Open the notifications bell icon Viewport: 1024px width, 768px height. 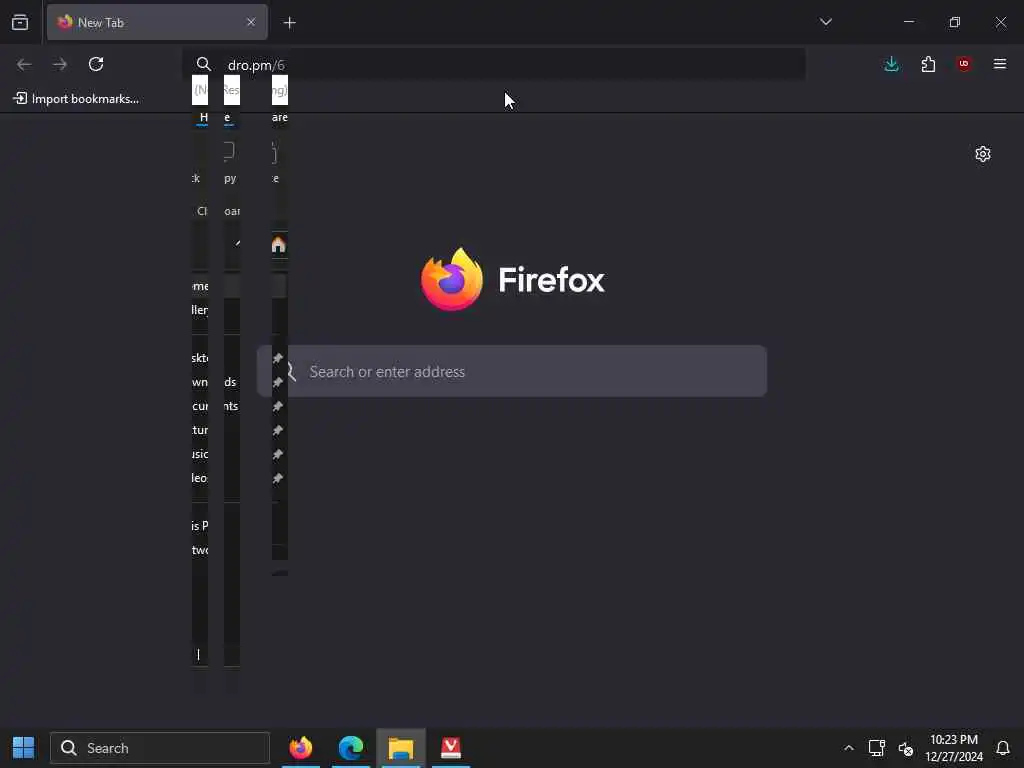1003,748
